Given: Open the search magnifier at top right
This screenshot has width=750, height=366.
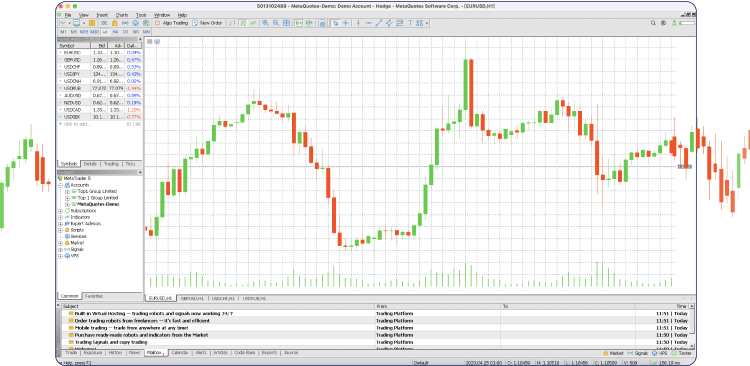Looking at the screenshot, I should 653,23.
